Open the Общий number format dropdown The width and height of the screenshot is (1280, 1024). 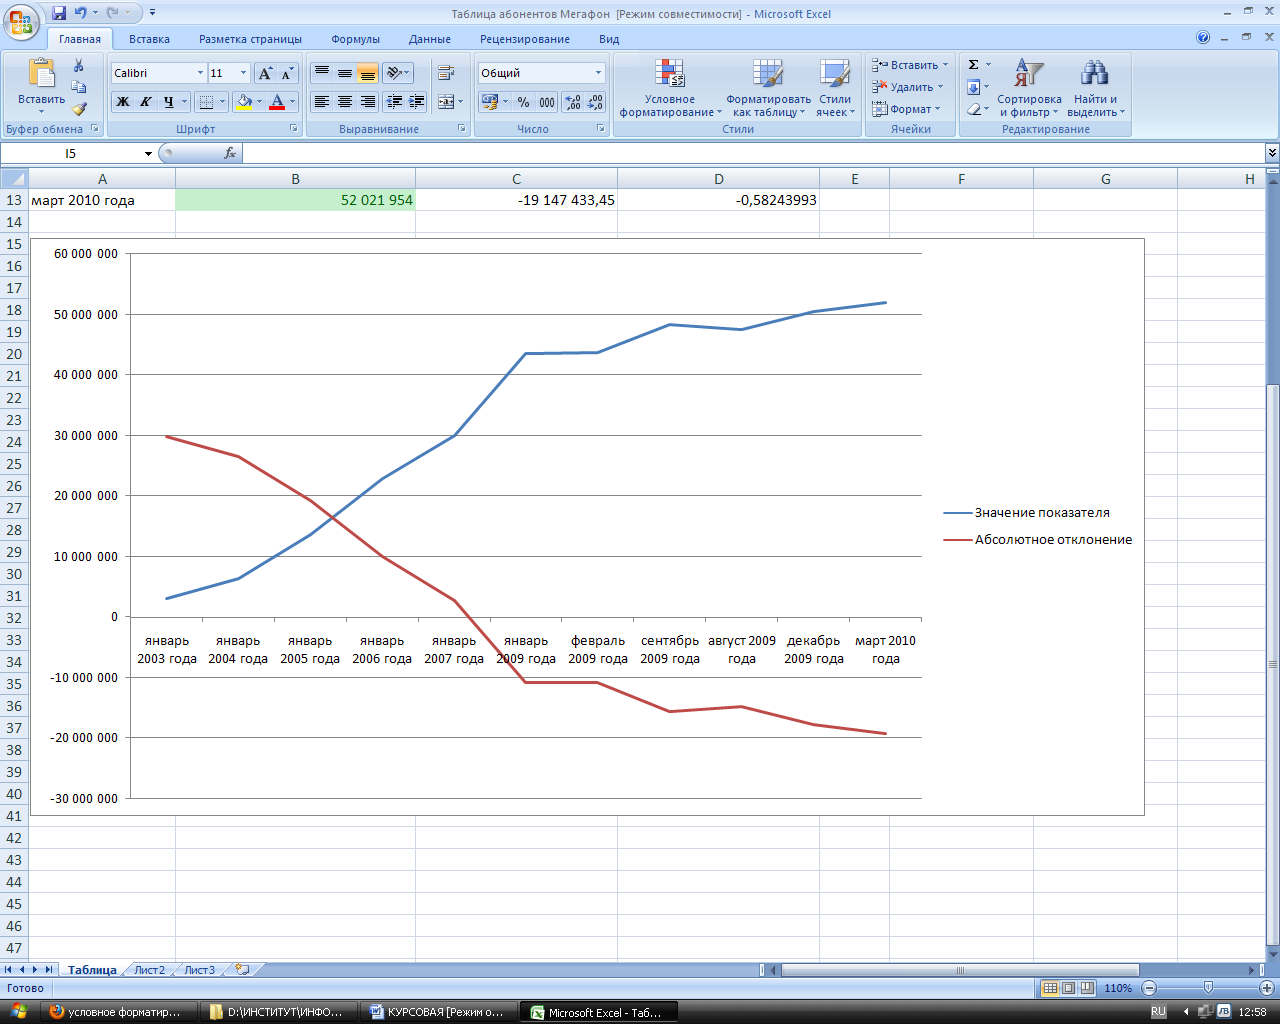(599, 73)
